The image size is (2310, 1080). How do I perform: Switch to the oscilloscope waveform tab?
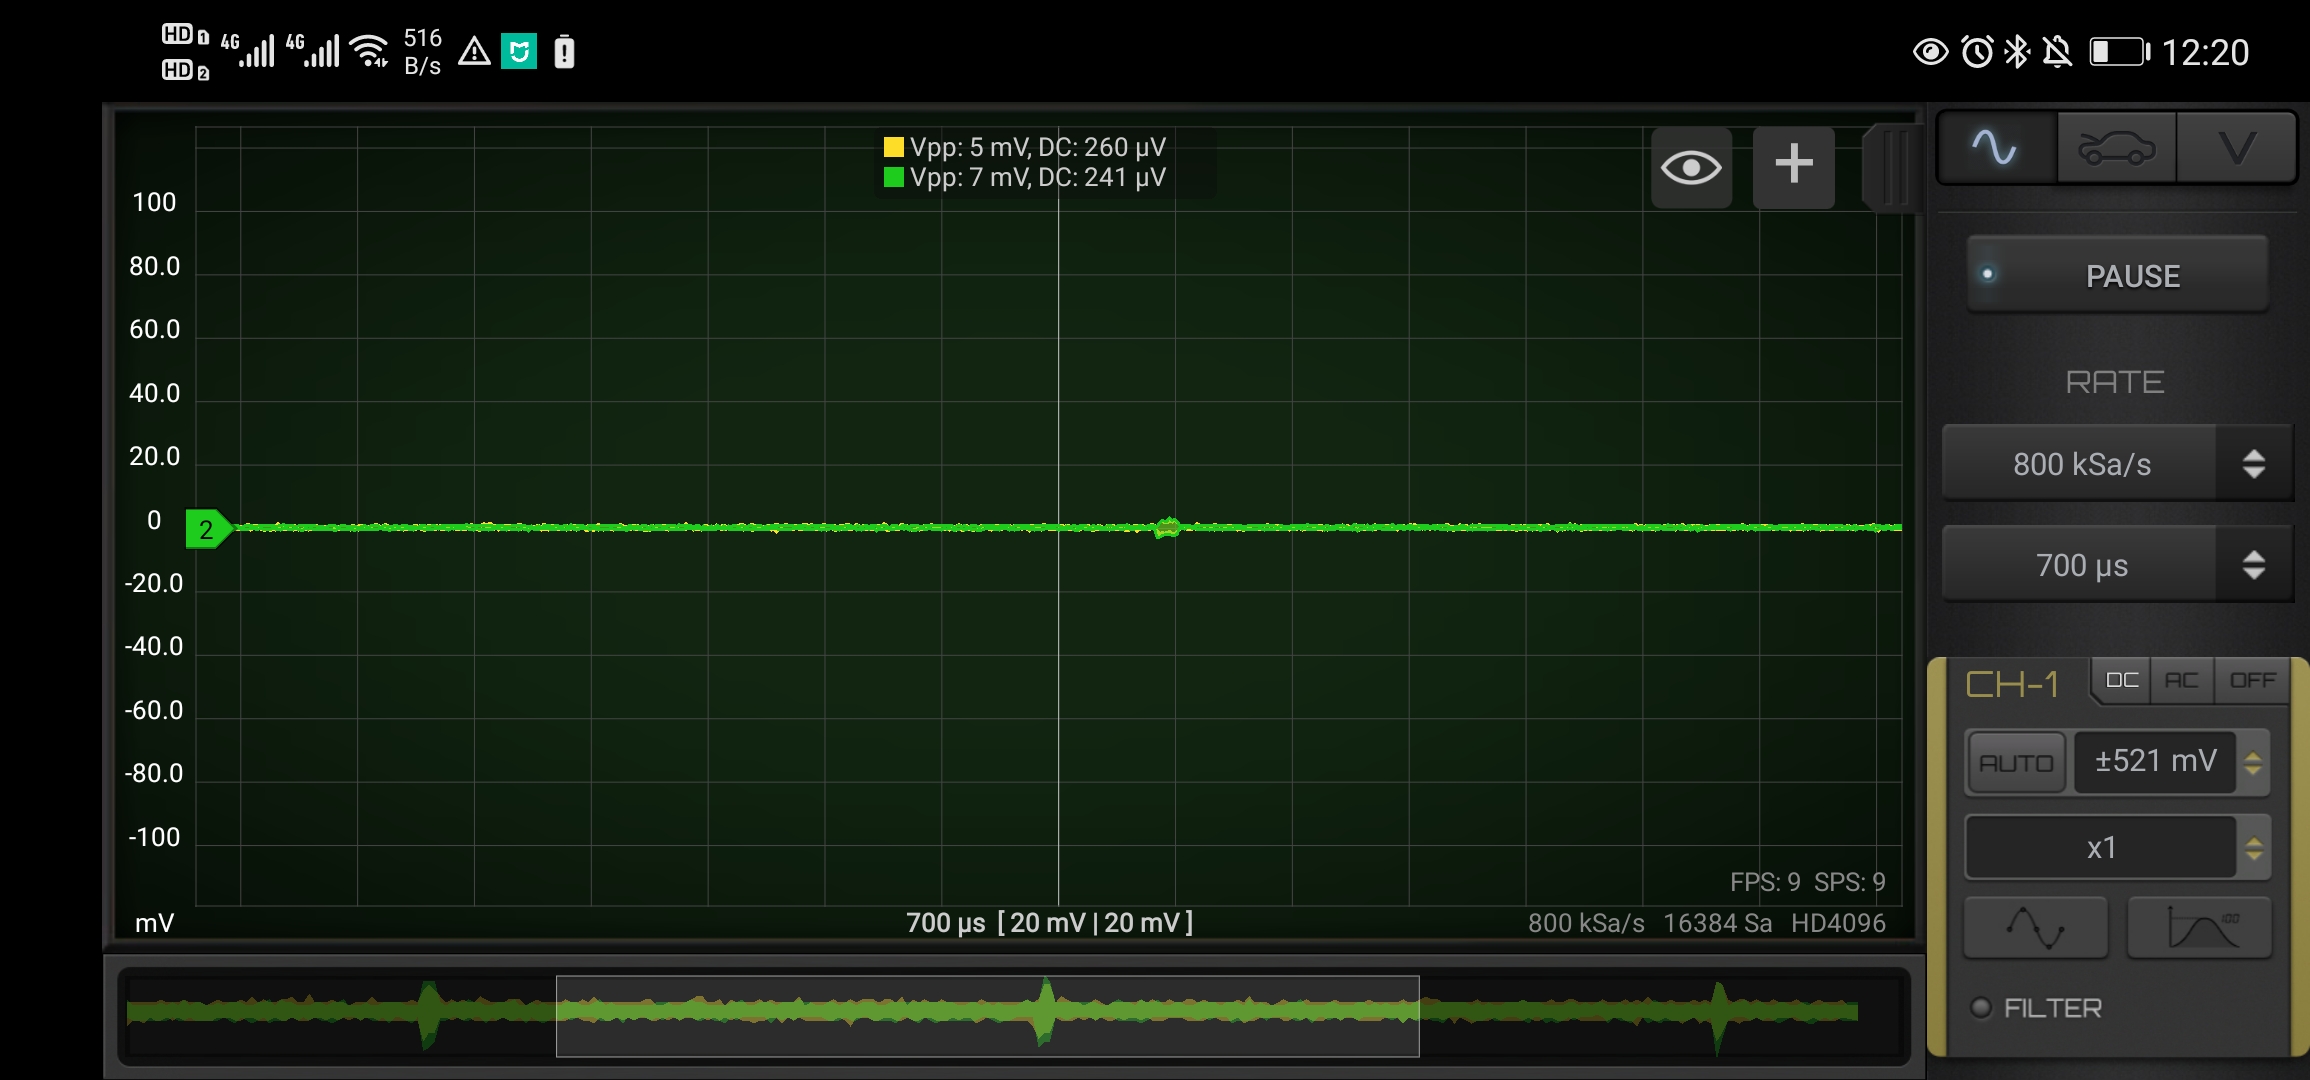point(1996,148)
